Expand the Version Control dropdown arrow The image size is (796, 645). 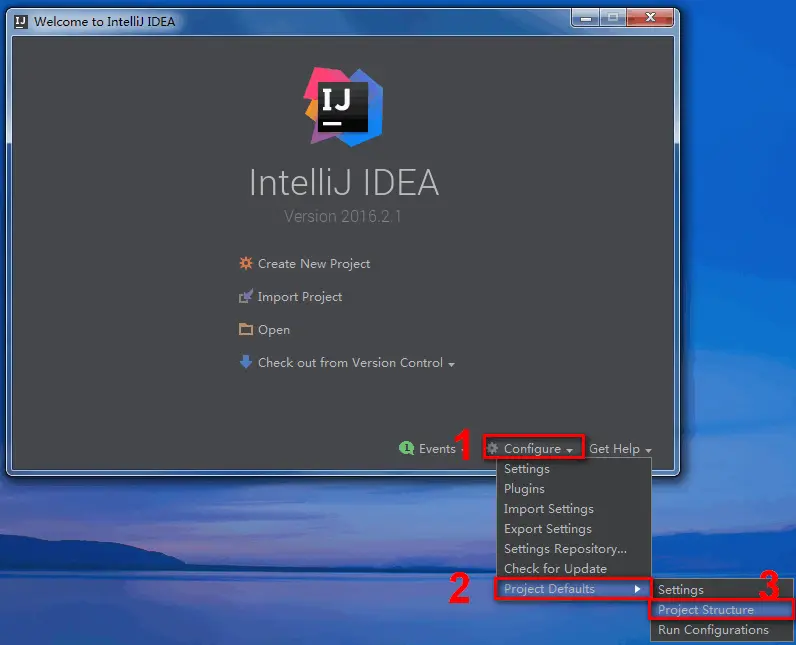pos(451,364)
